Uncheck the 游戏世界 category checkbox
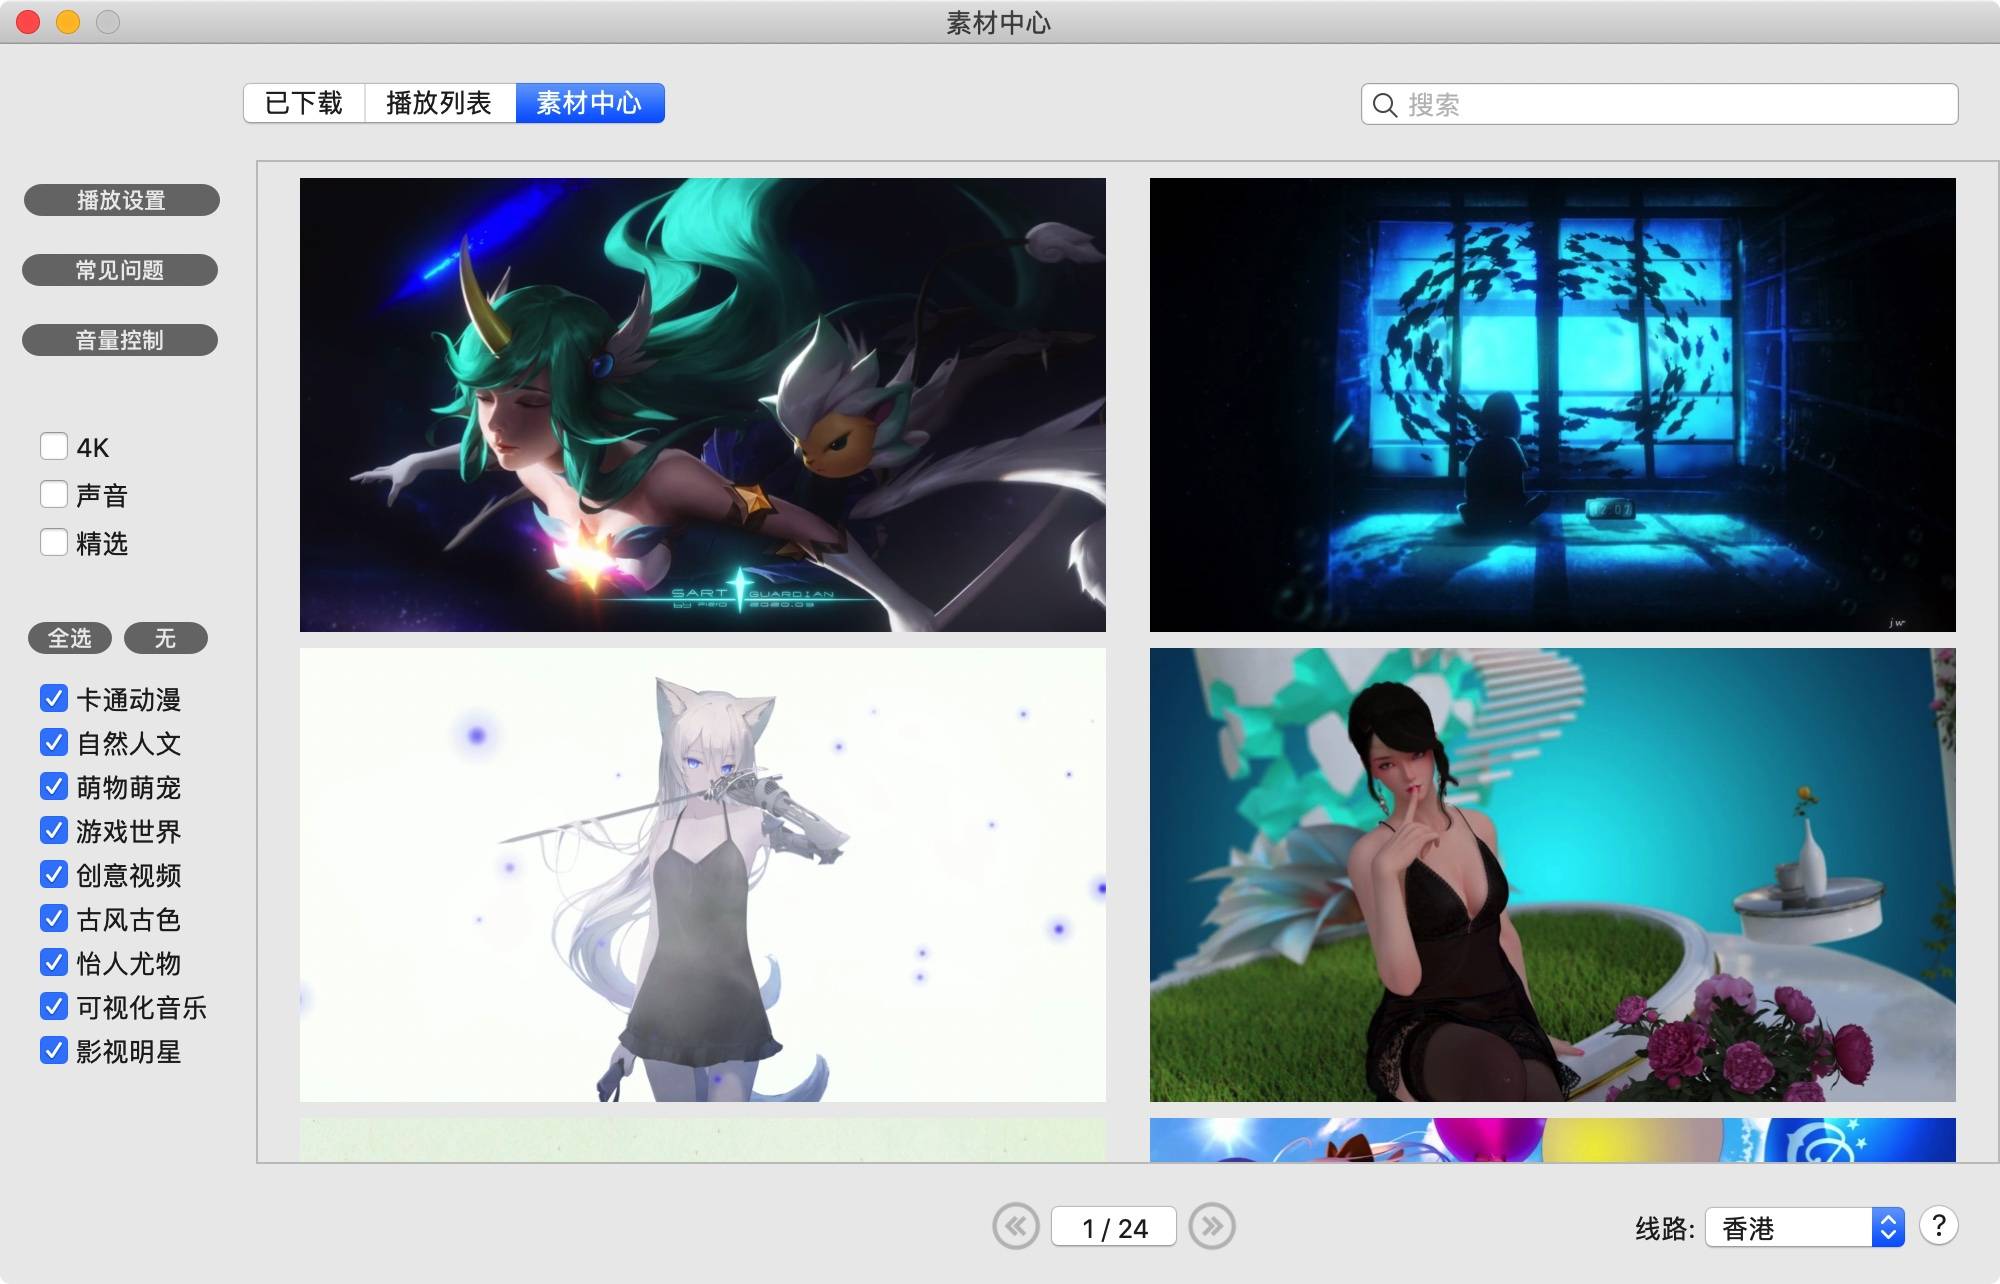 tap(54, 830)
